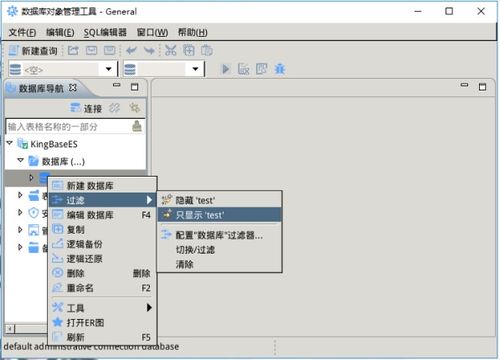Click the shield security icon in tree
This screenshot has height=360, width=500.
click(34, 213)
